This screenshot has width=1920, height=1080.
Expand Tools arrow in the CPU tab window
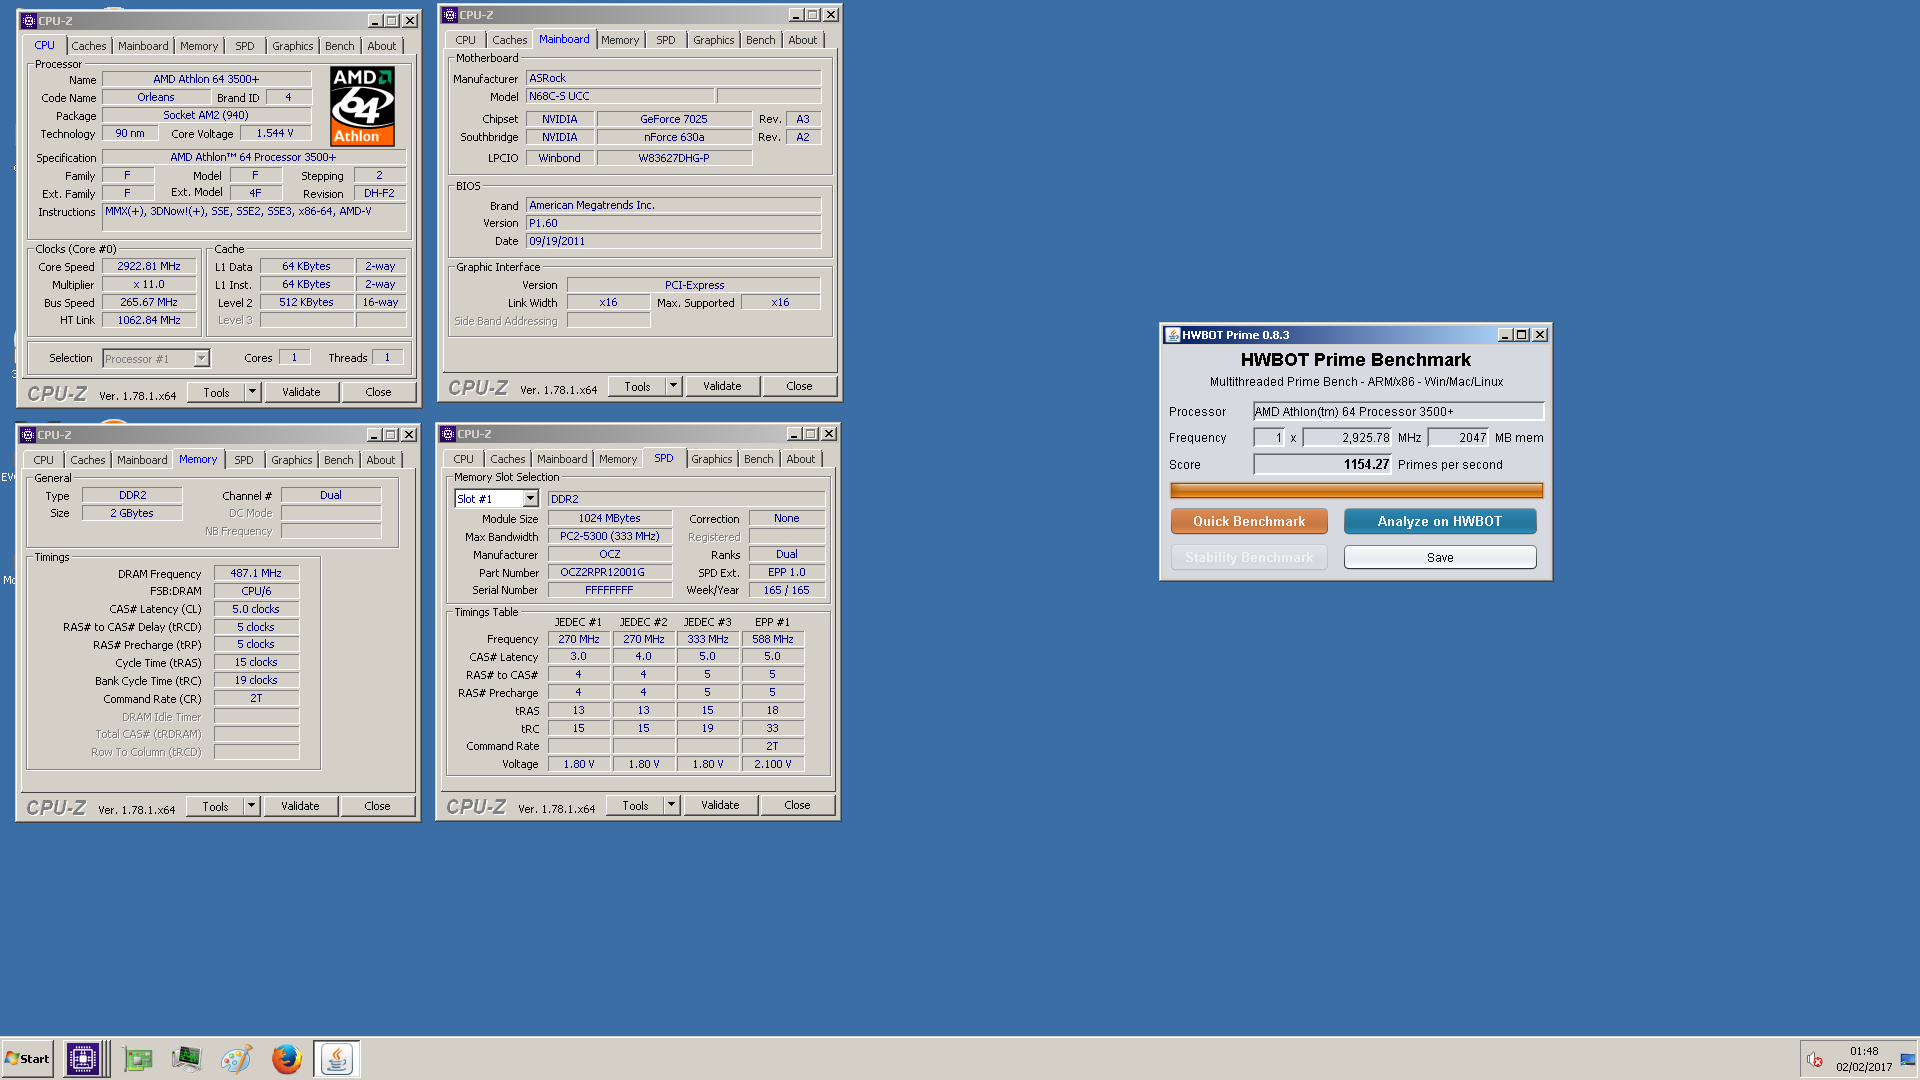pyautogui.click(x=253, y=392)
